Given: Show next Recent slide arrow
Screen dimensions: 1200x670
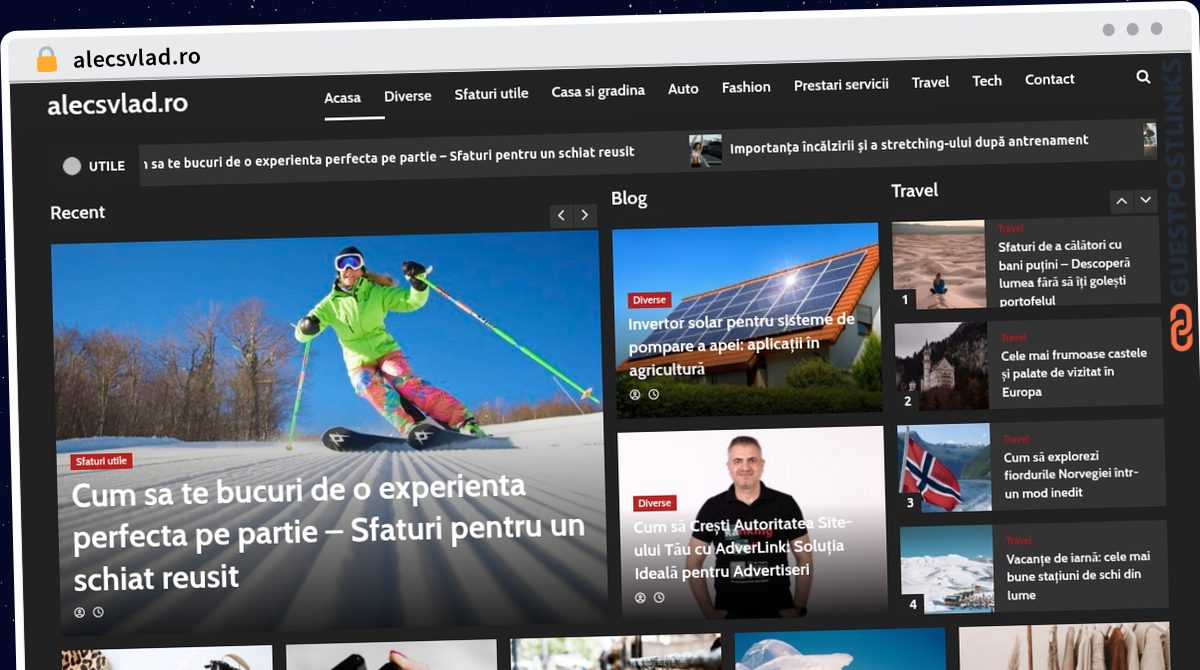Looking at the screenshot, I should (x=585, y=215).
